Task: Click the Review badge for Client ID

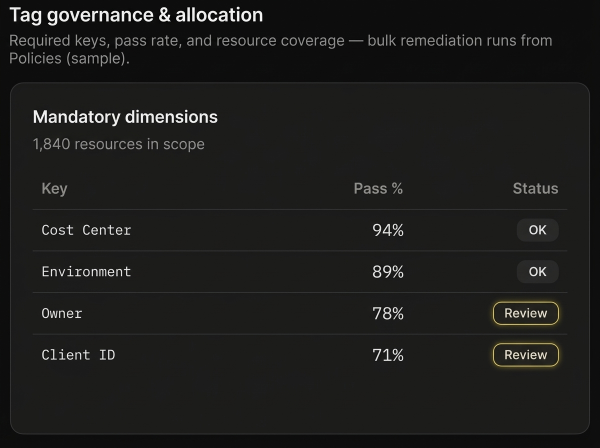Action: coord(525,355)
